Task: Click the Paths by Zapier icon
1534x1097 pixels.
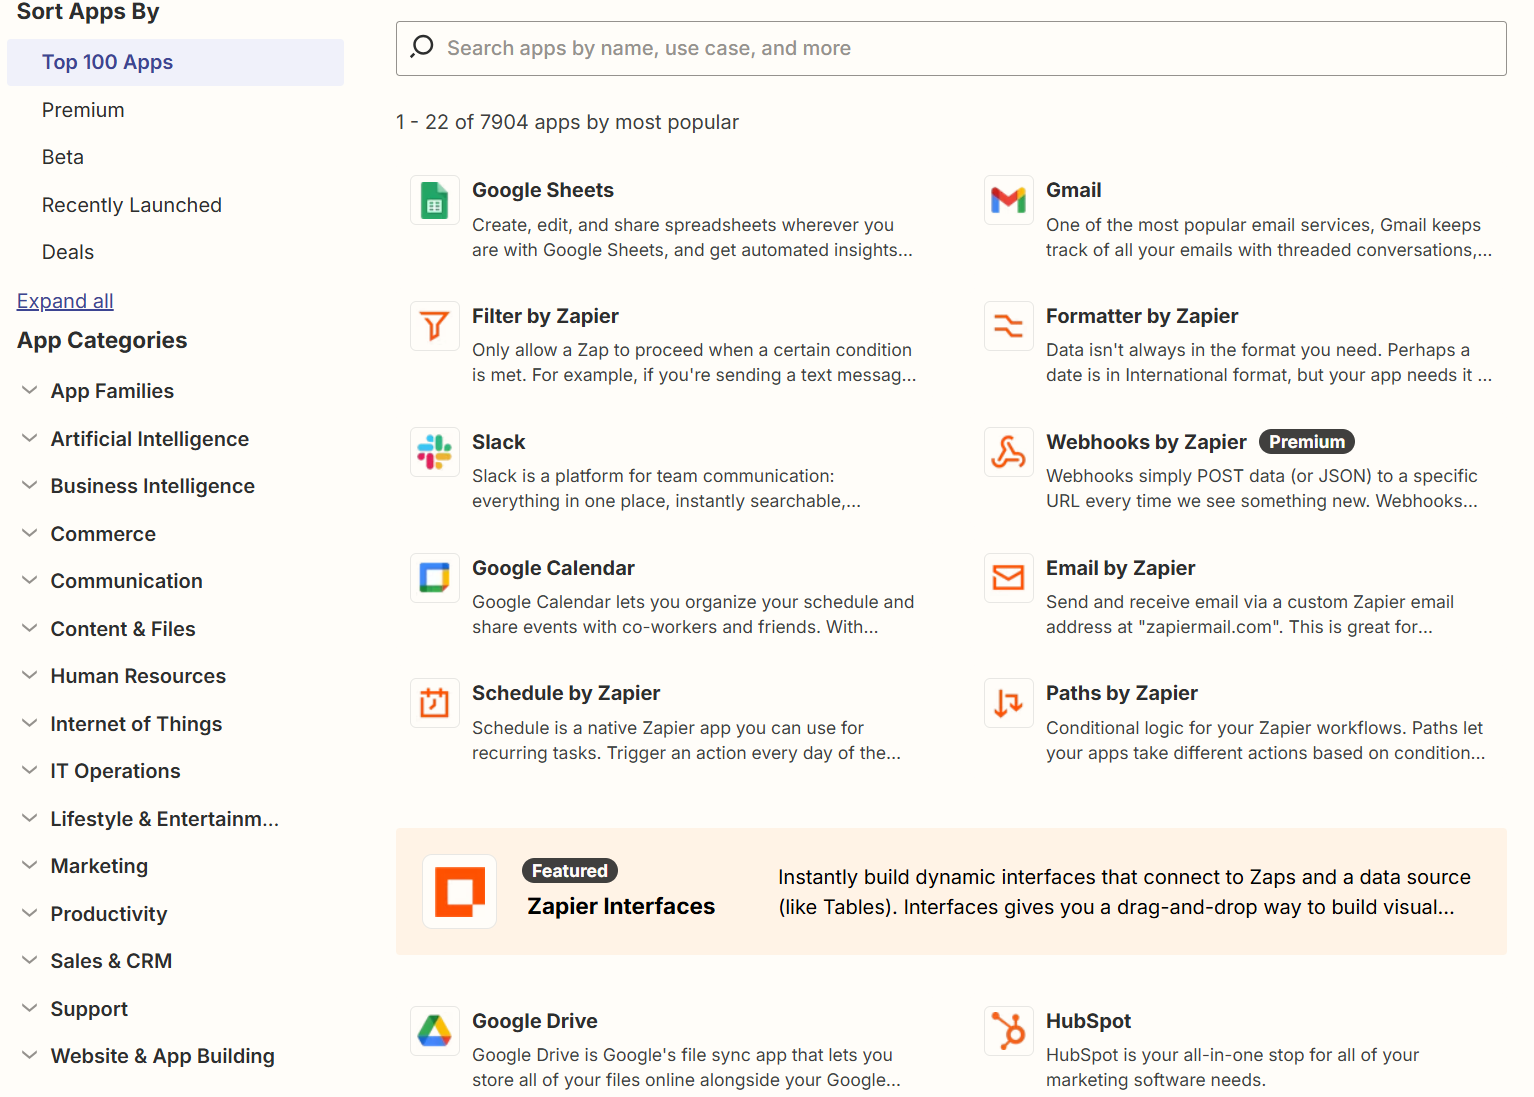Action: pyautogui.click(x=1008, y=703)
